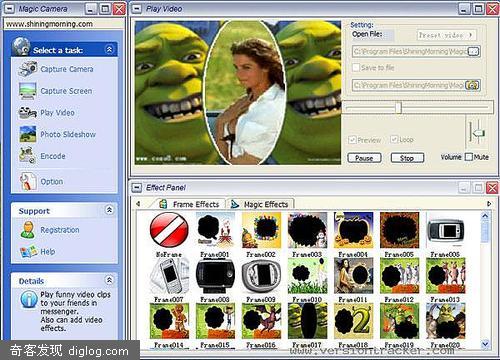Choose the Frame008 black device frame

(215, 276)
